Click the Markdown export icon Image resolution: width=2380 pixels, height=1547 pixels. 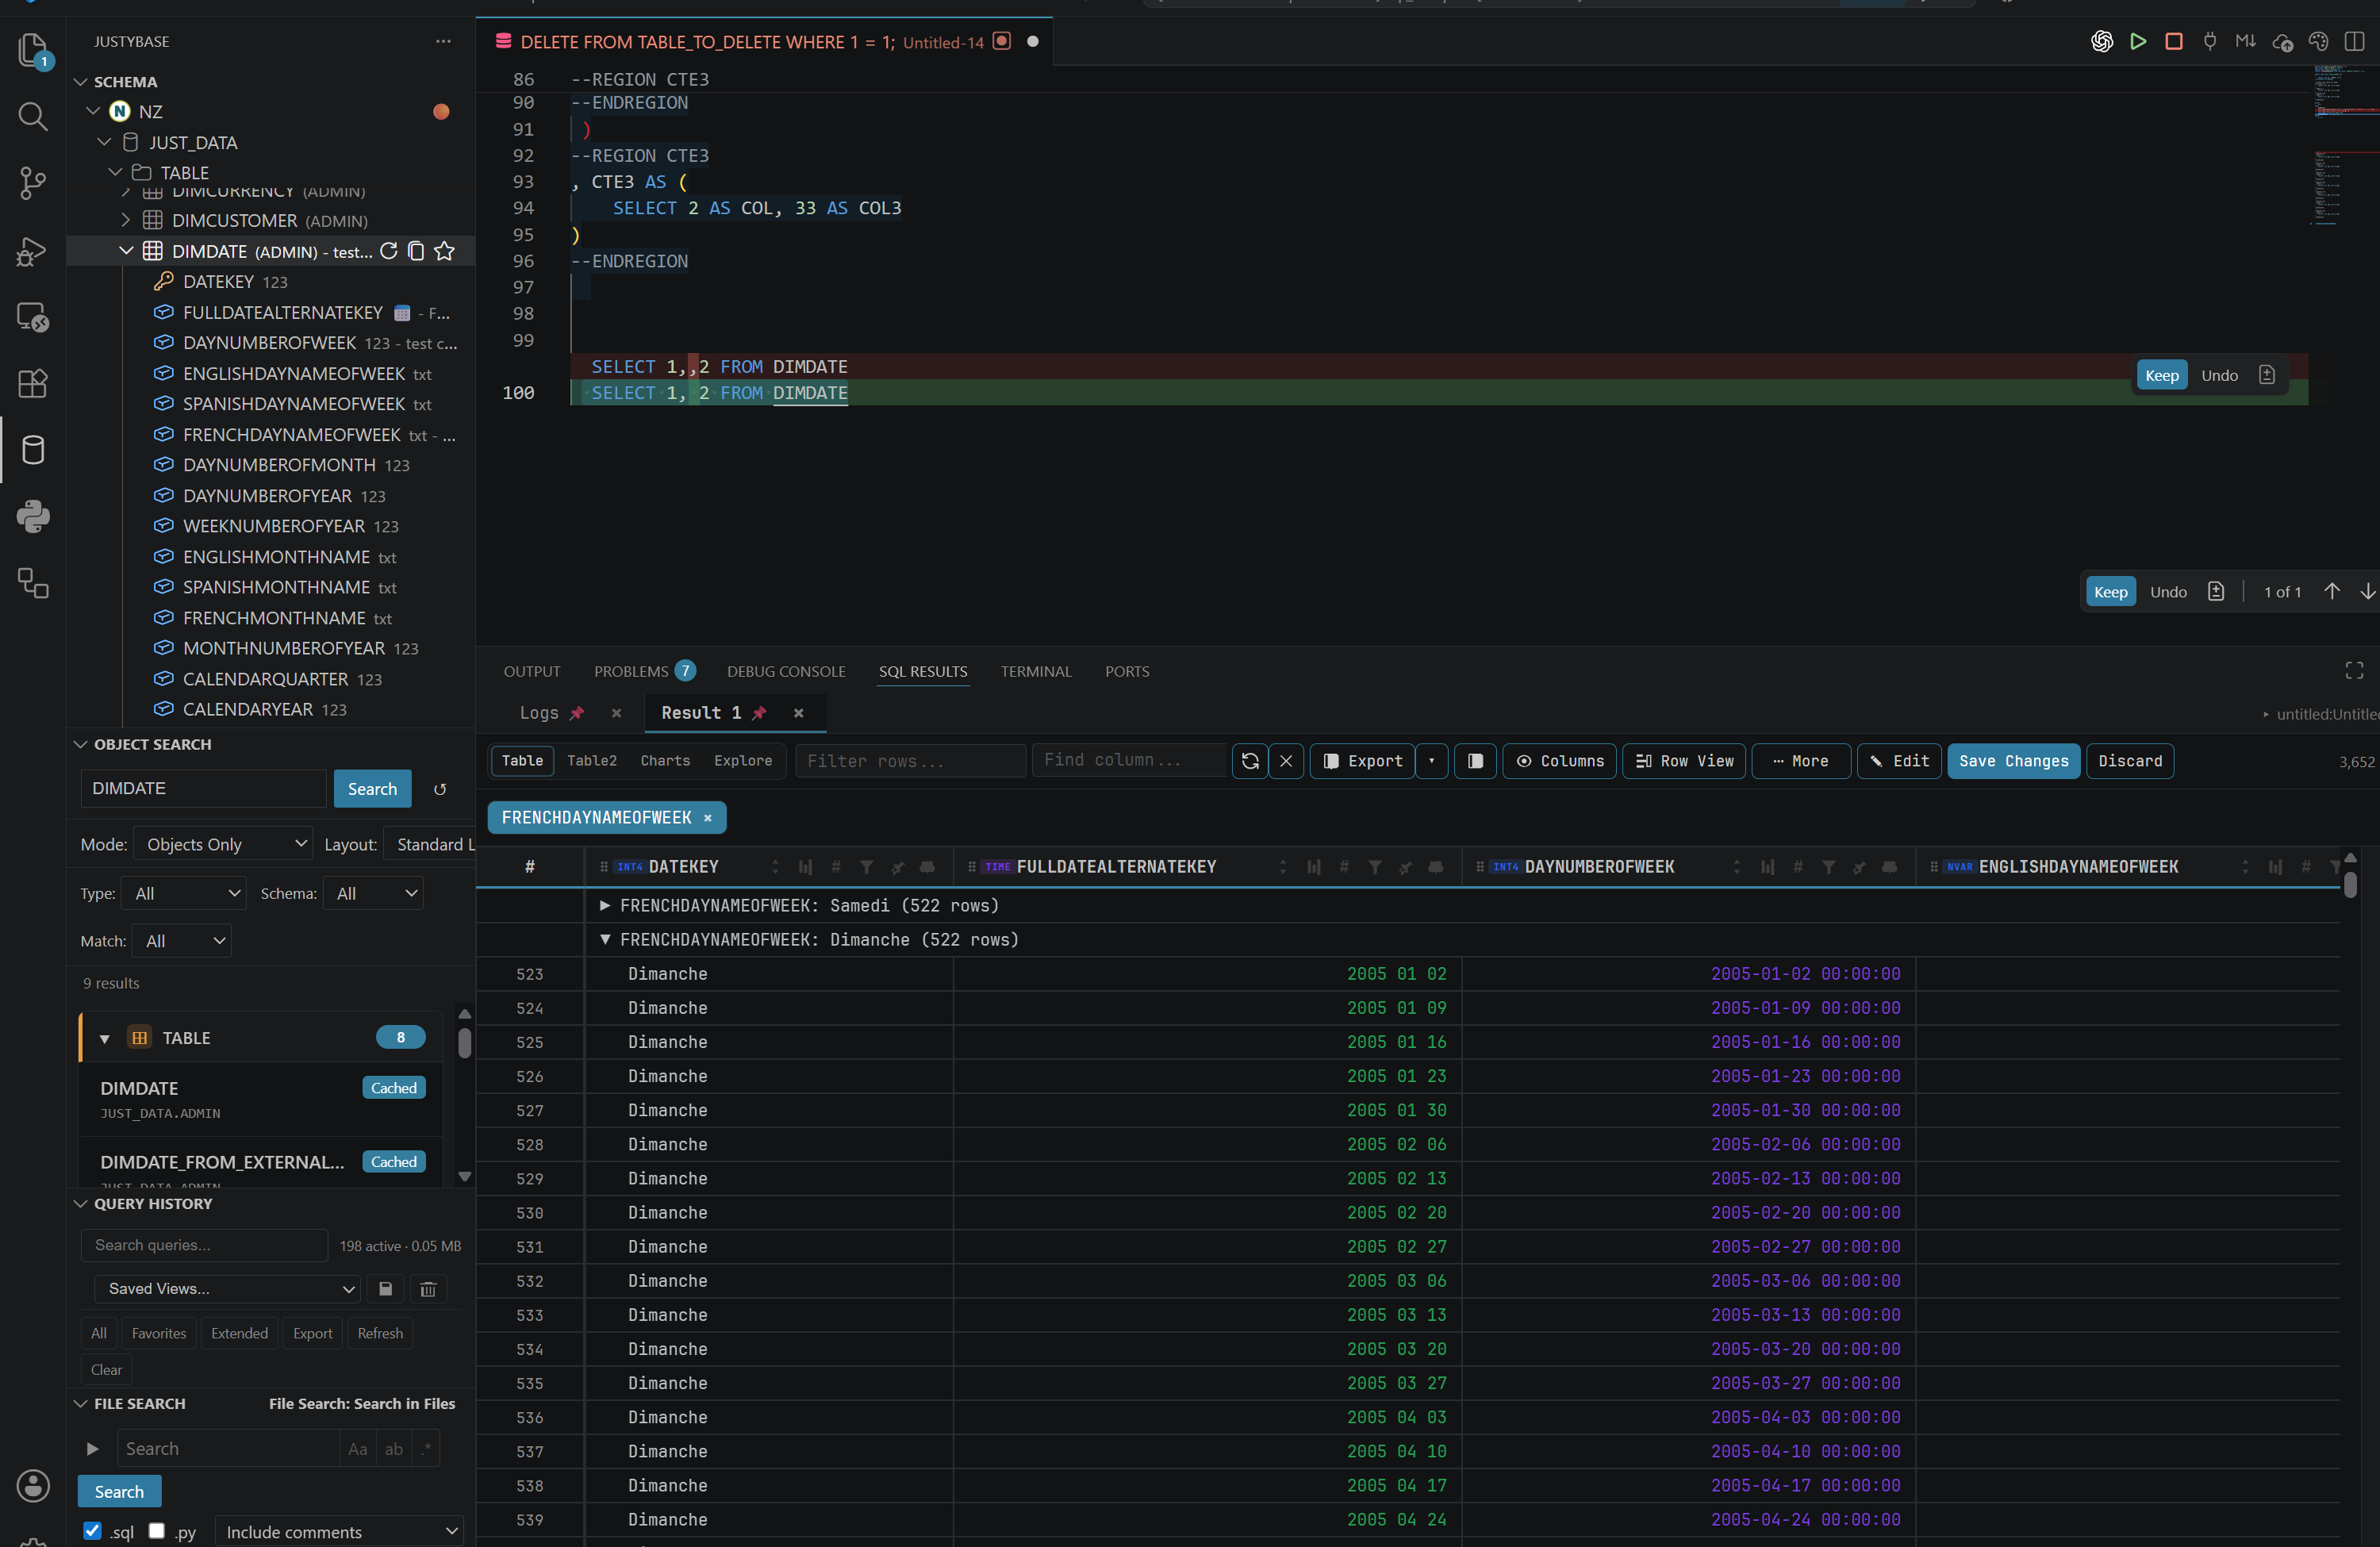(2246, 41)
